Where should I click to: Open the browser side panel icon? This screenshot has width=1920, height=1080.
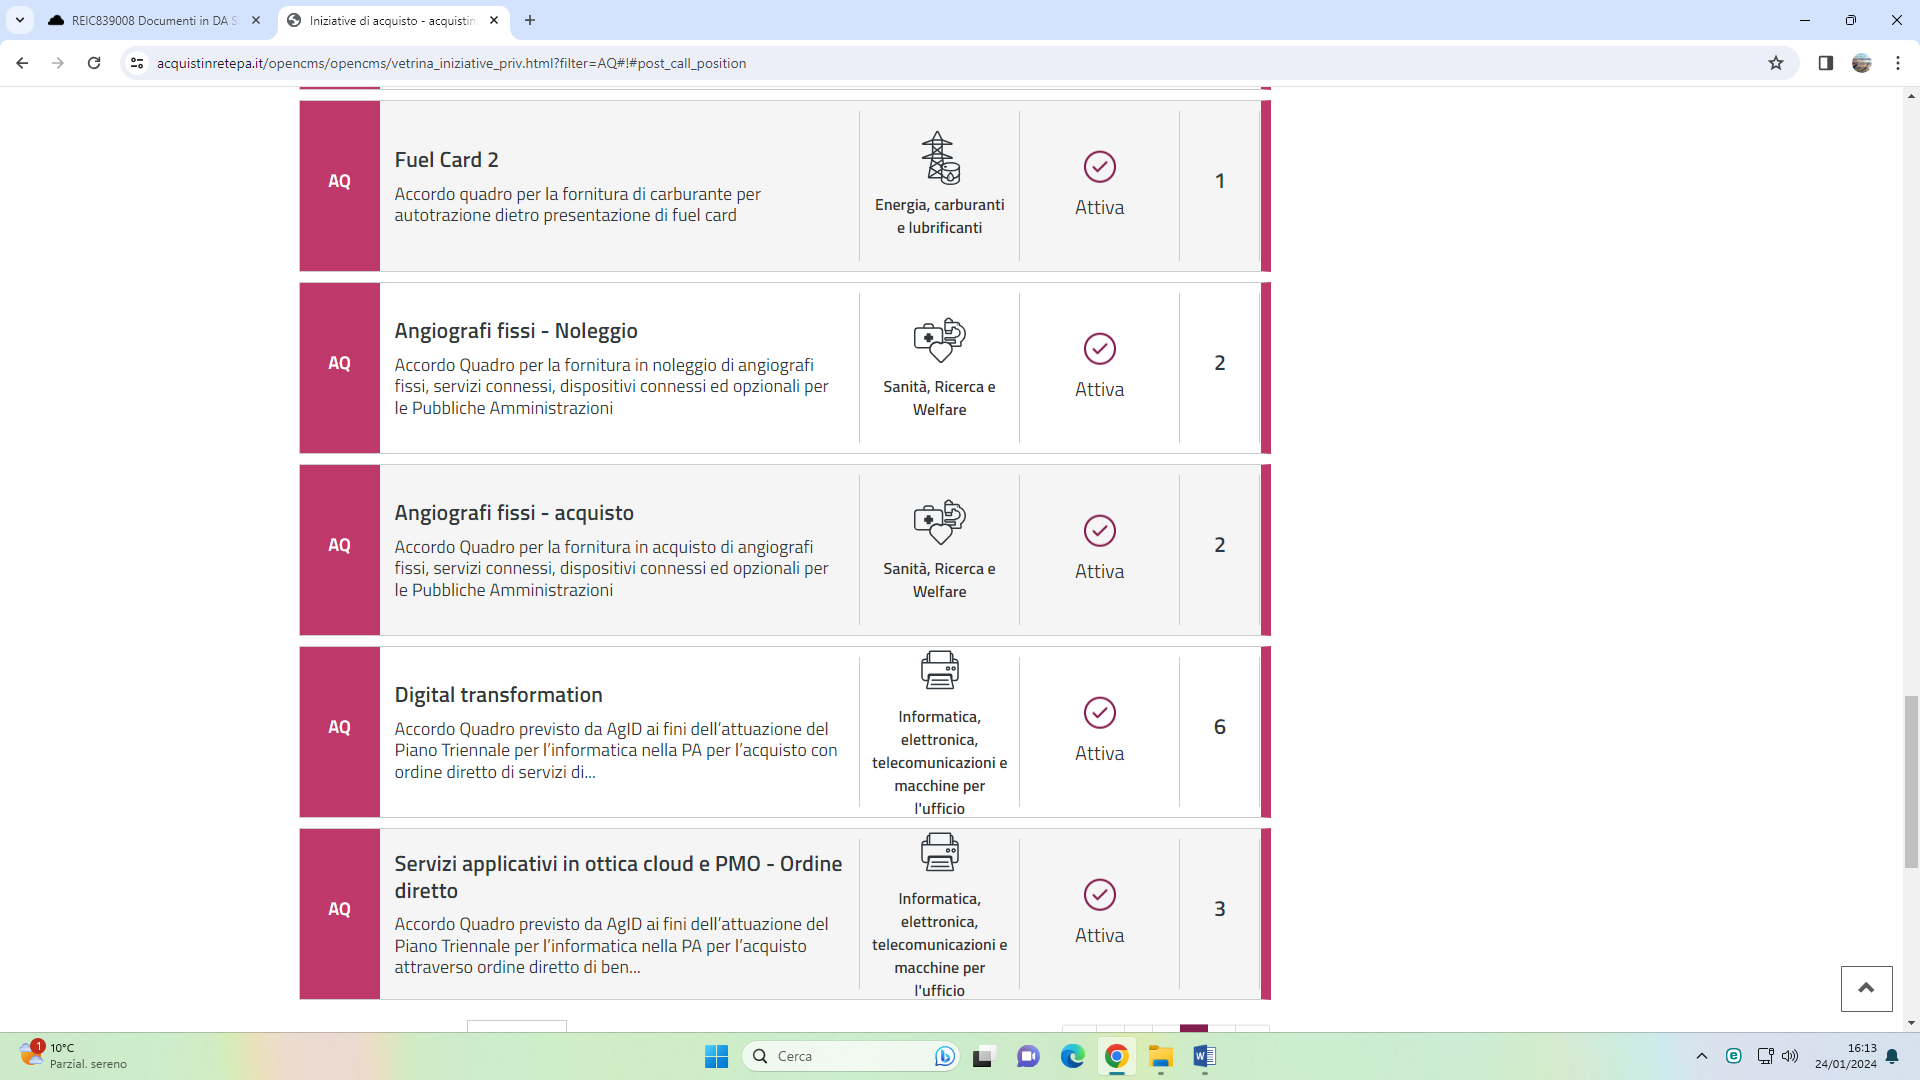coord(1825,63)
